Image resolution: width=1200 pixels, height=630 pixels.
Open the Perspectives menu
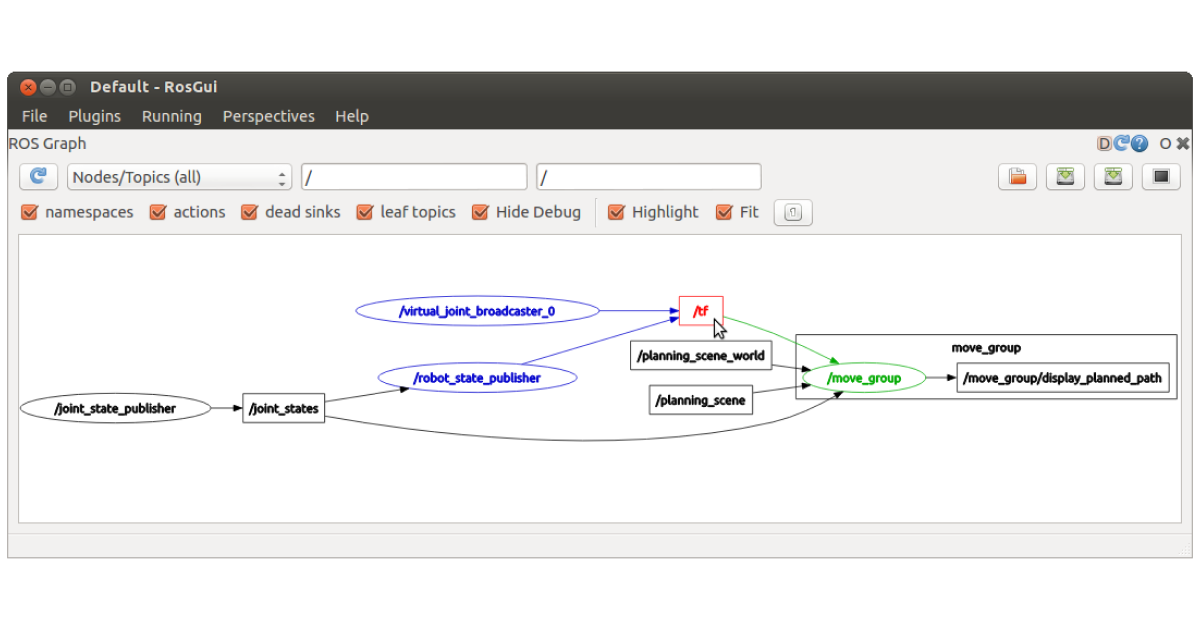click(268, 116)
